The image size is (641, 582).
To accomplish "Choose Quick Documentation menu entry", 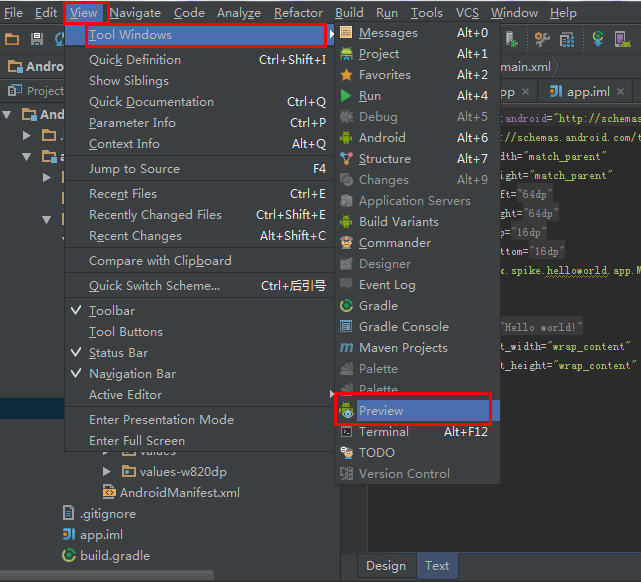I will pos(199,102).
